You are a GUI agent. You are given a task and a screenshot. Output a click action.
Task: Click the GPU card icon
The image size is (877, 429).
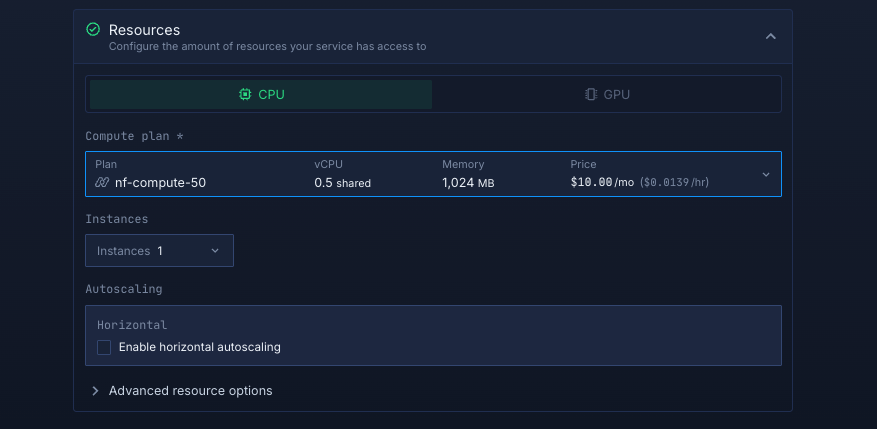(x=591, y=95)
